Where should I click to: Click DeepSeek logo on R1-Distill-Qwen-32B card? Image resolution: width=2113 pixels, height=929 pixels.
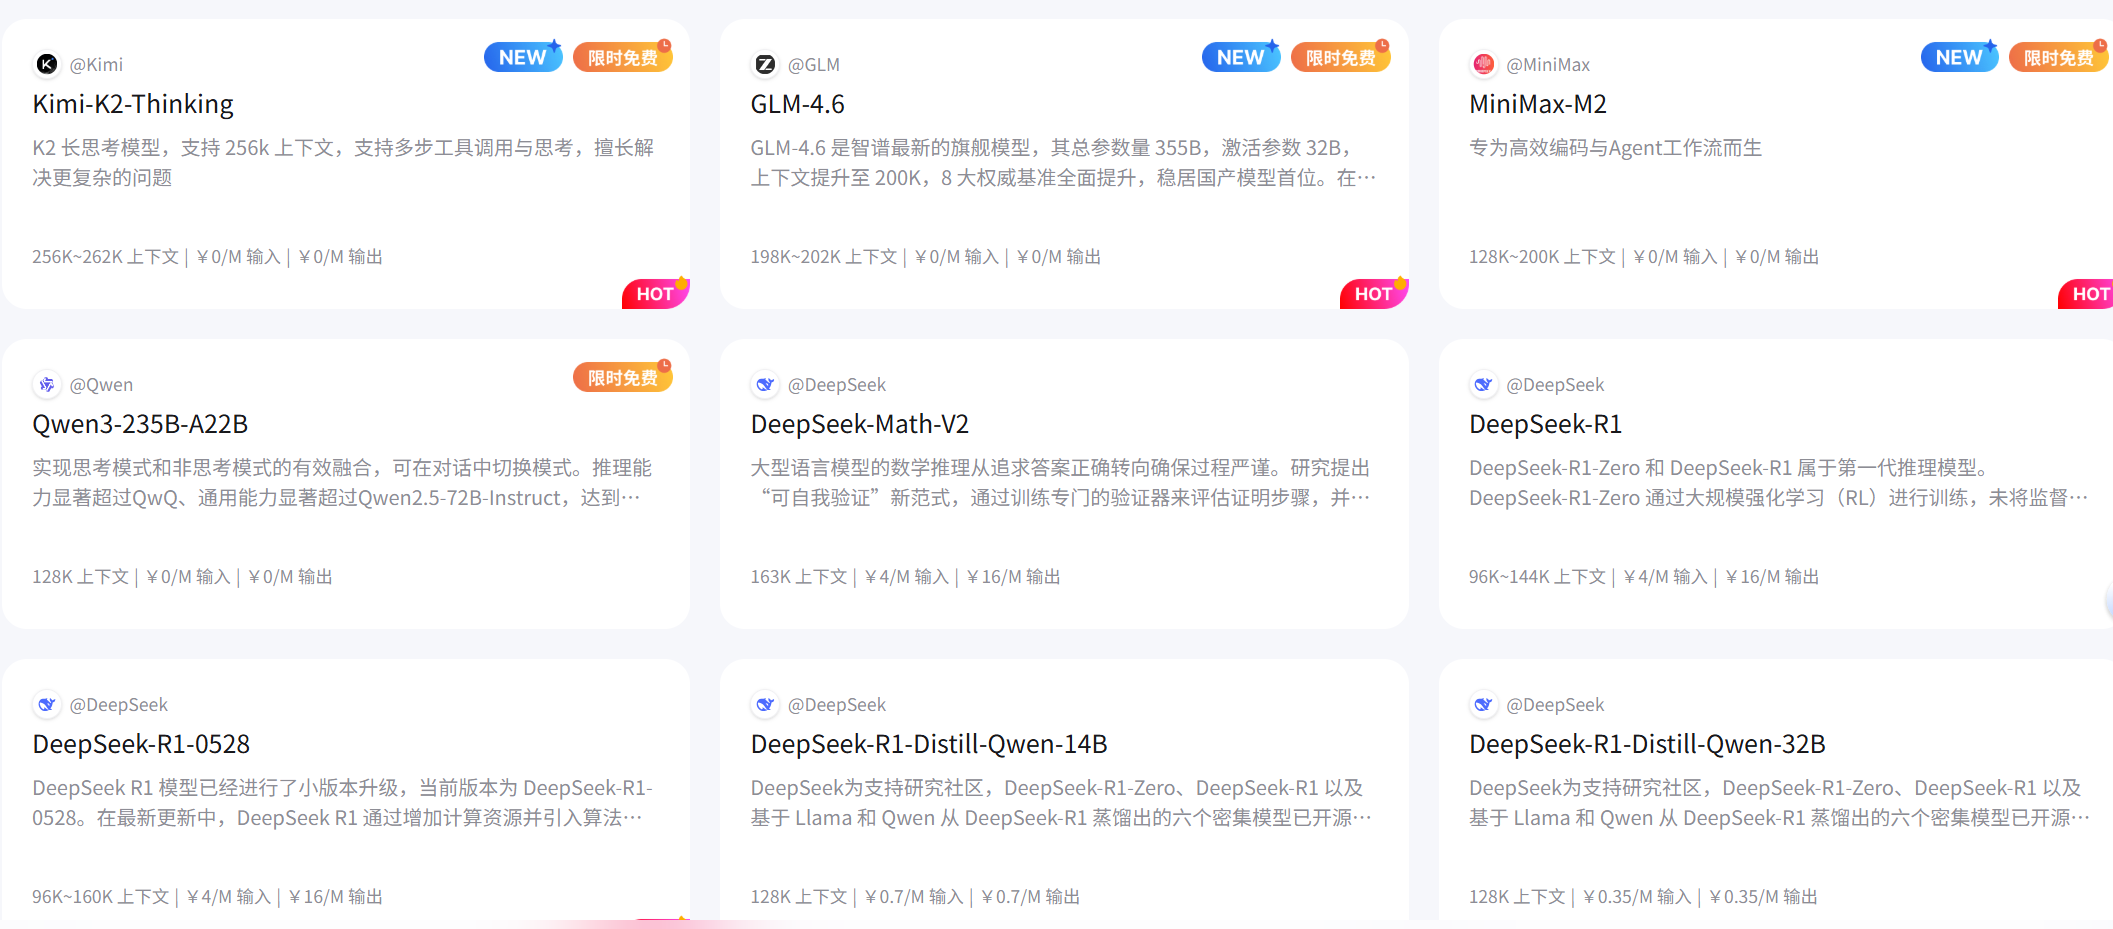[1483, 704]
